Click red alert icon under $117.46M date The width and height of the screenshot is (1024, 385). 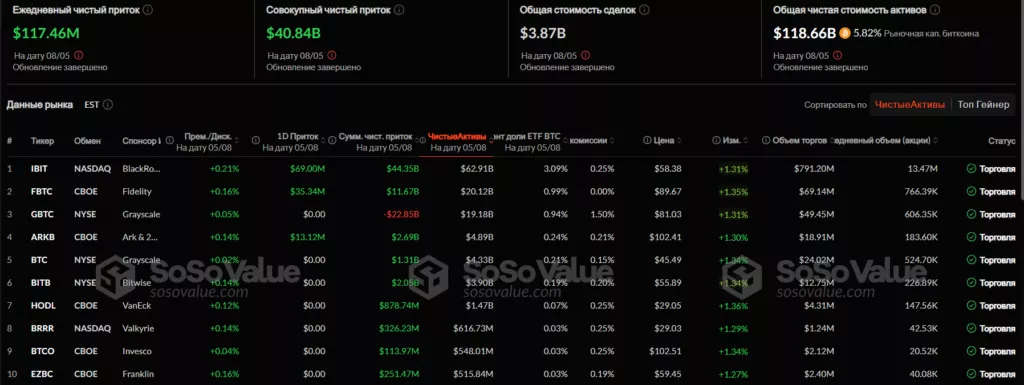tap(79, 55)
